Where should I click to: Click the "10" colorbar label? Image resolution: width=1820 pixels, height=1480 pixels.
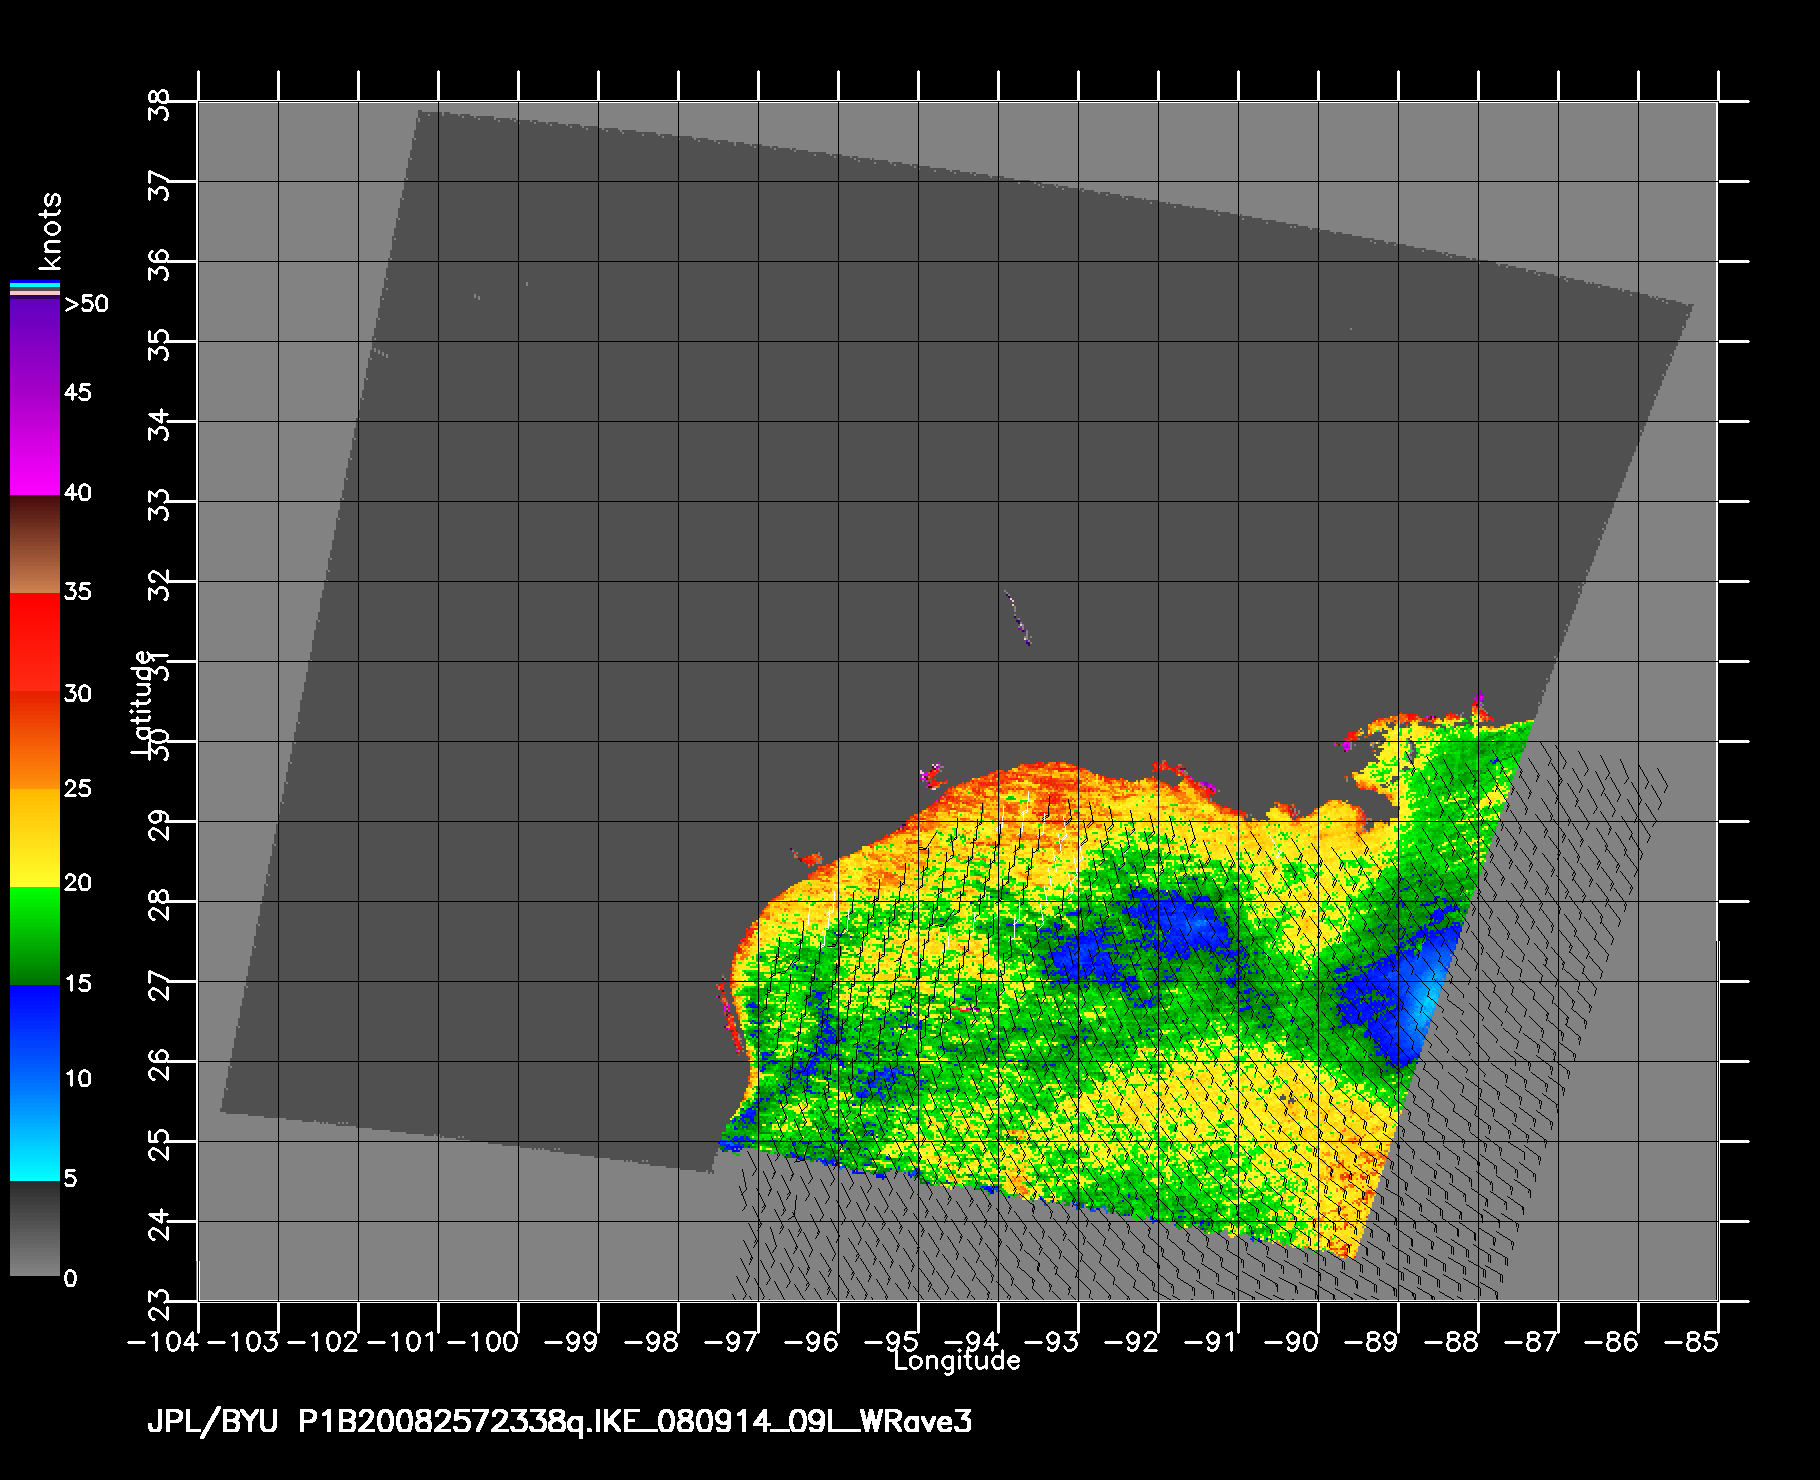[77, 1079]
